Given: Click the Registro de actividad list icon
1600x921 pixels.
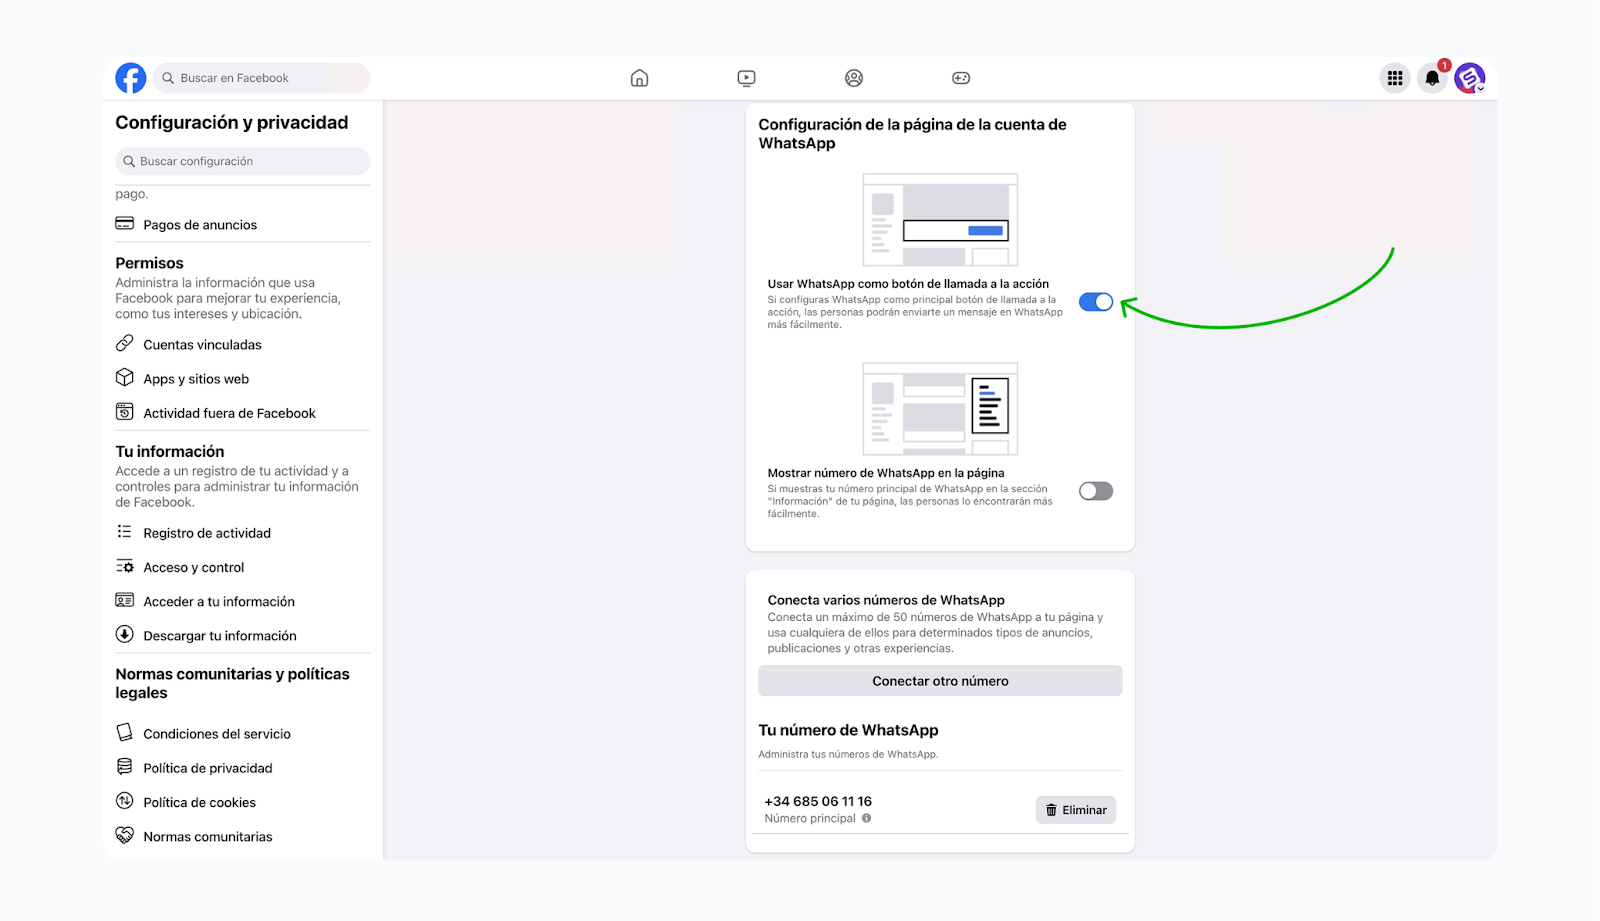Looking at the screenshot, I should tap(125, 532).
